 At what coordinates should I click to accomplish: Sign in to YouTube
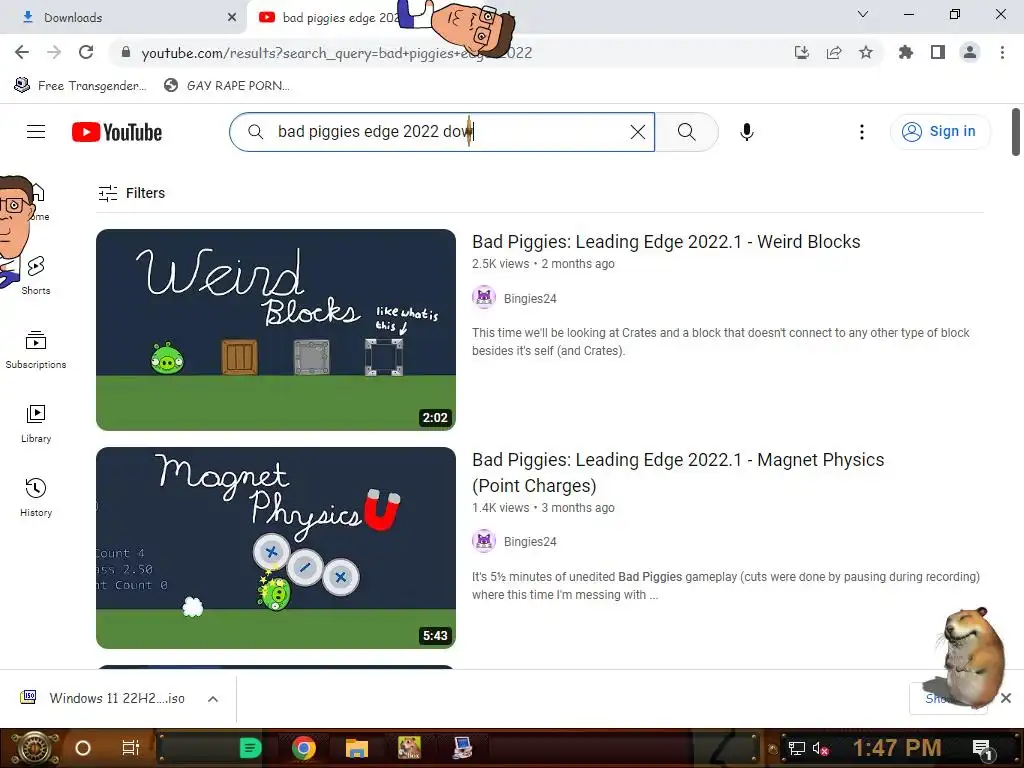[x=940, y=132]
